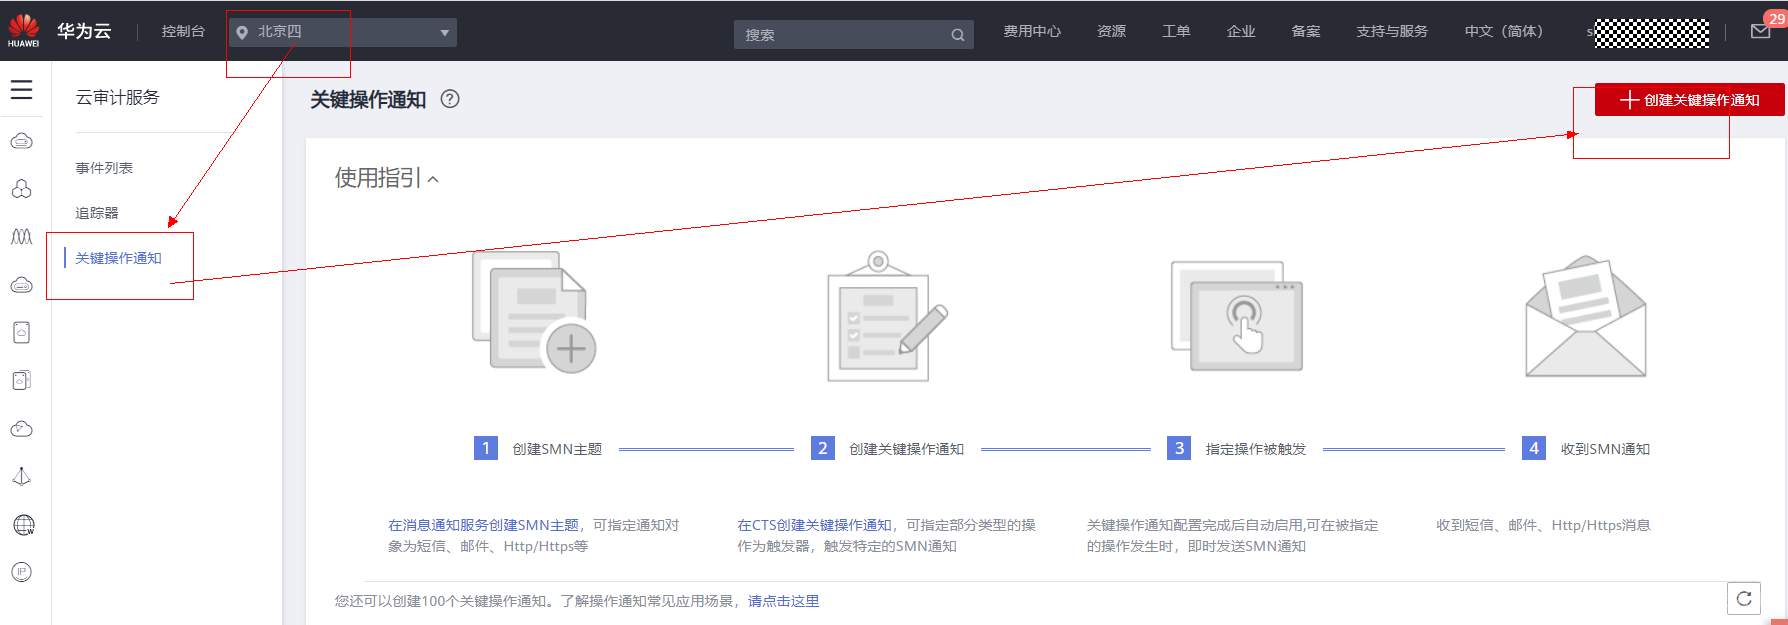Click the cloud network sidebar icon
The image size is (1788, 625).
point(21,429)
